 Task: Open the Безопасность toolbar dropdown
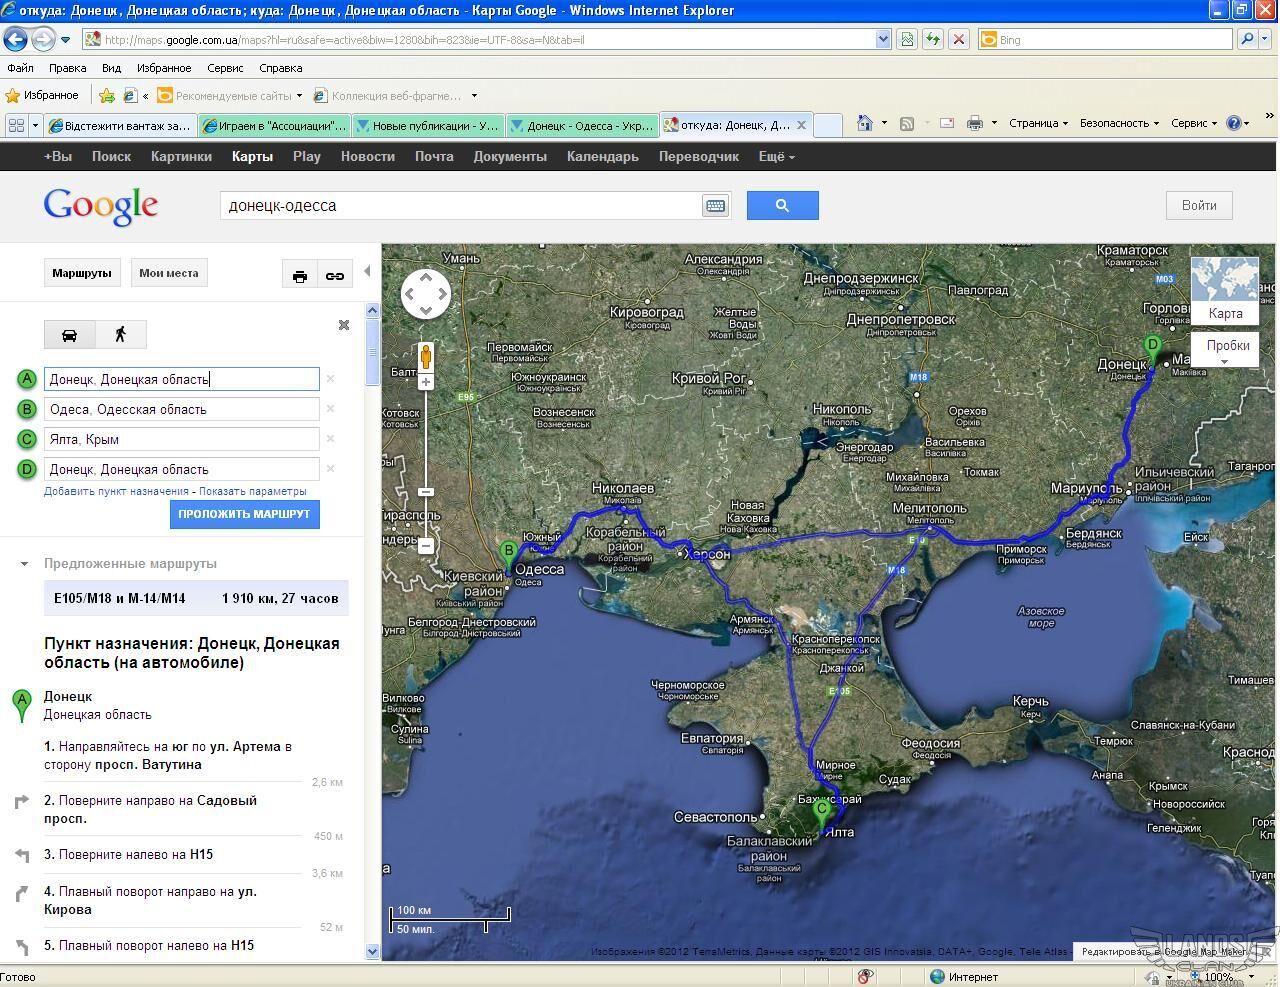(x=1118, y=123)
